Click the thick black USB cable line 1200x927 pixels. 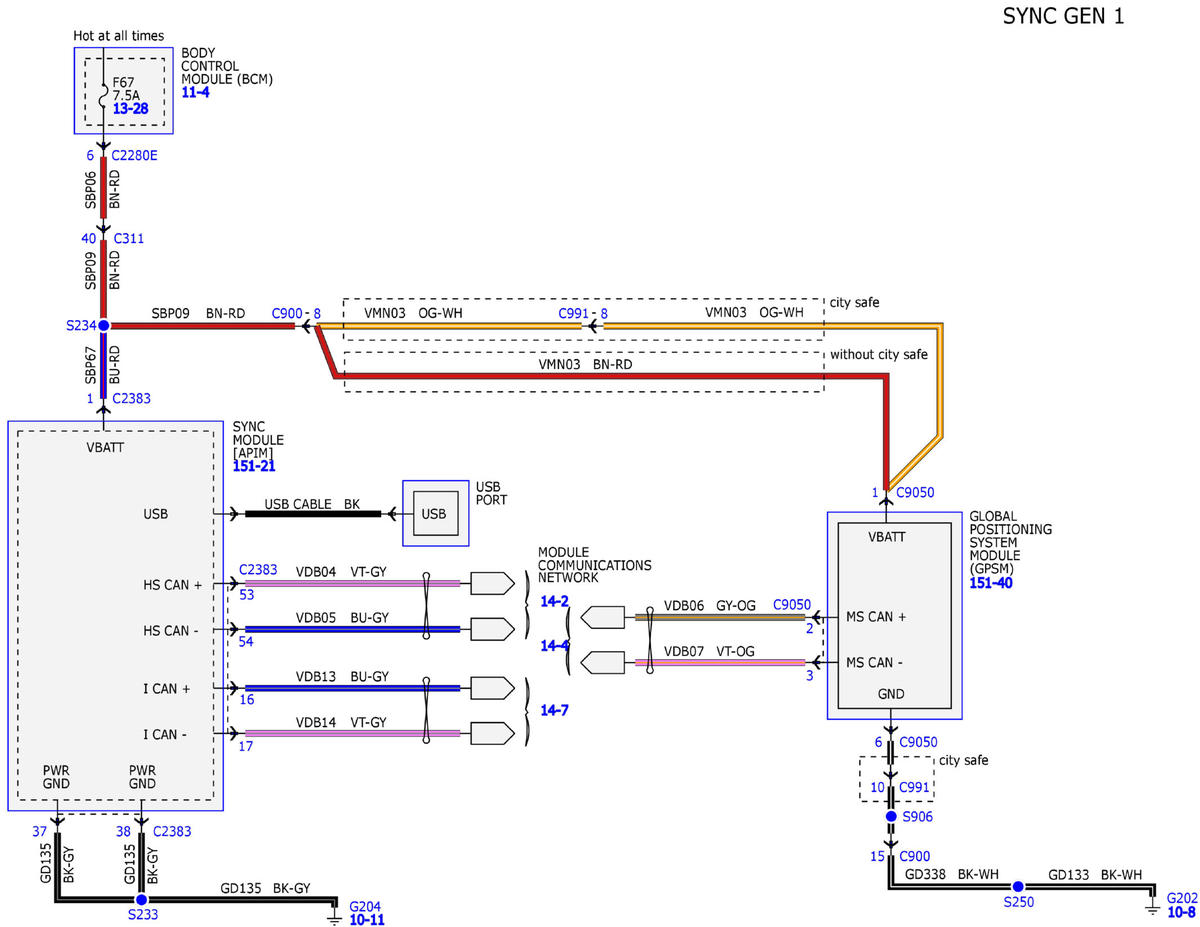click(313, 514)
